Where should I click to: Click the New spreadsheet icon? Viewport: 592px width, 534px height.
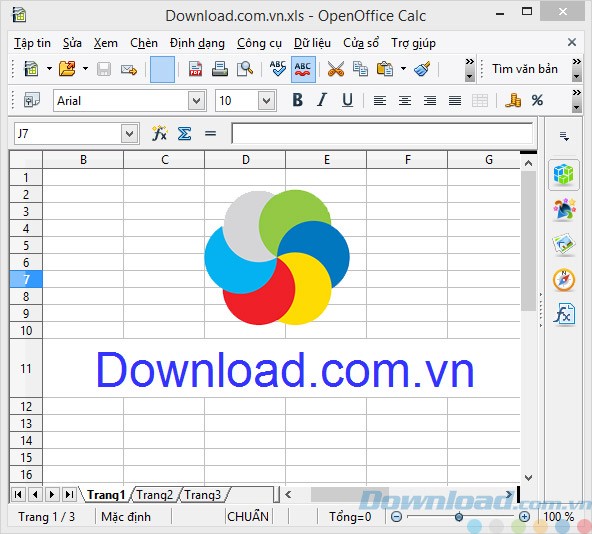(x=31, y=69)
